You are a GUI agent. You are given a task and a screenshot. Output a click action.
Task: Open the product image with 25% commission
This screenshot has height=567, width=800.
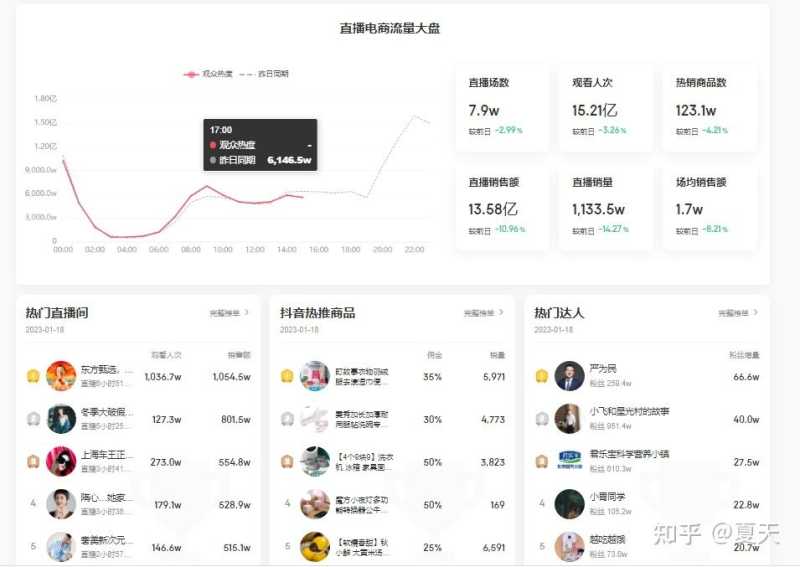[x=315, y=547]
